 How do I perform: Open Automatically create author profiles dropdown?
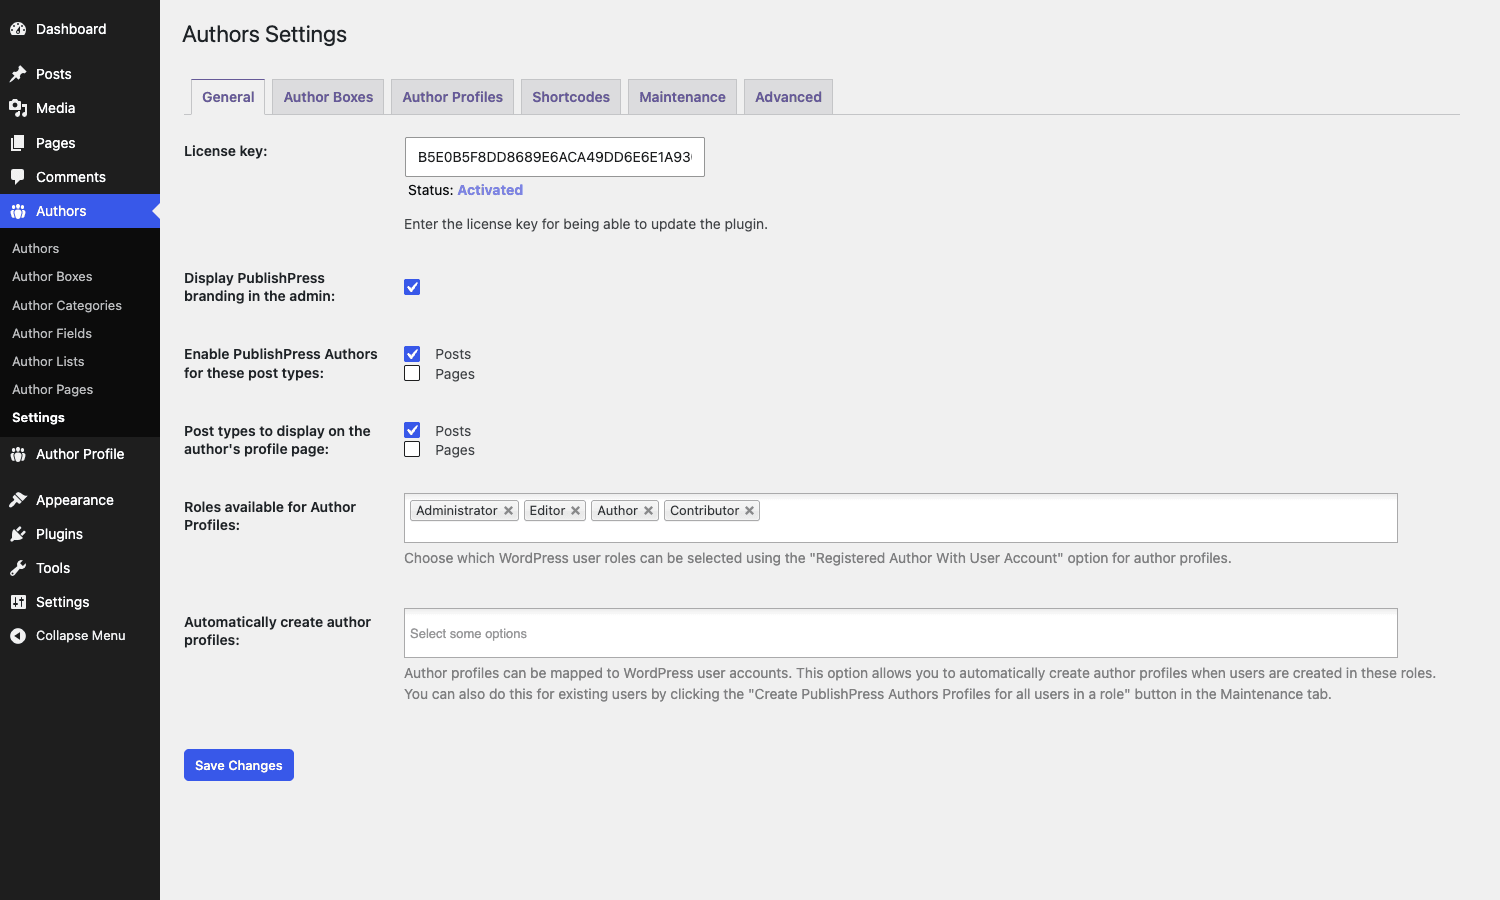pos(901,633)
